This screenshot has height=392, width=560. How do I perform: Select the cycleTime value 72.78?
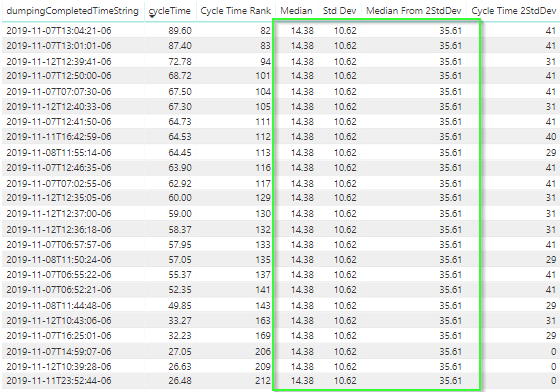pyautogui.click(x=180, y=61)
